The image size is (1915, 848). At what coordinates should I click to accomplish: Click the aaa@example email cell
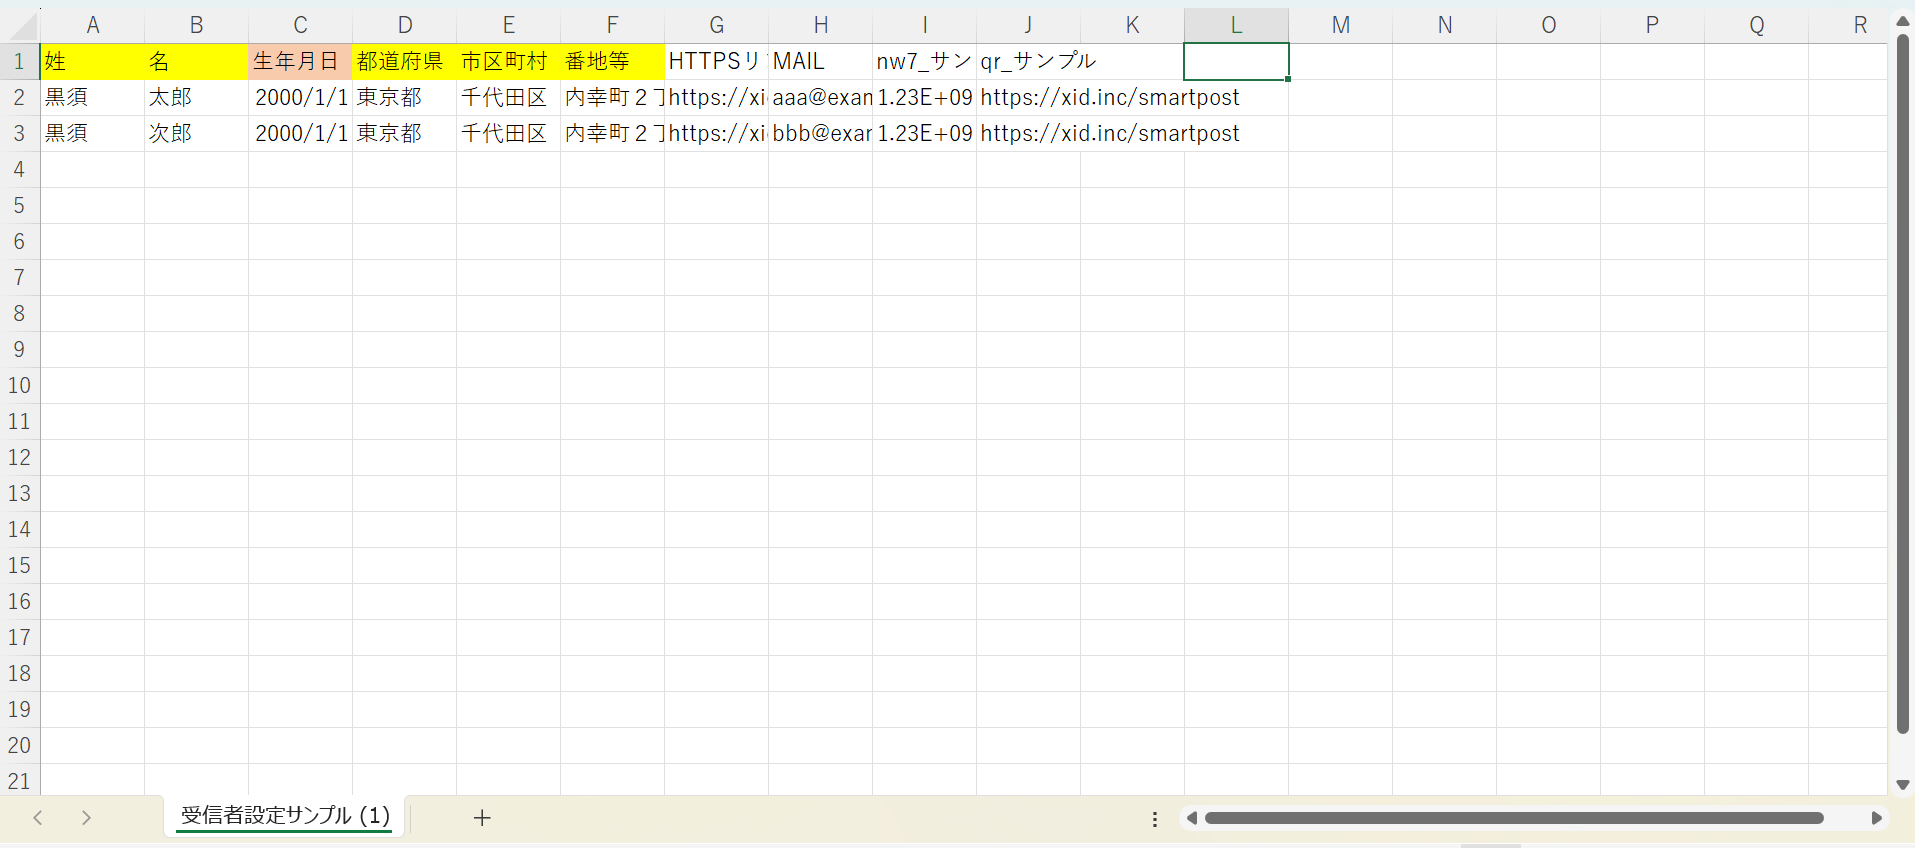[x=820, y=97]
